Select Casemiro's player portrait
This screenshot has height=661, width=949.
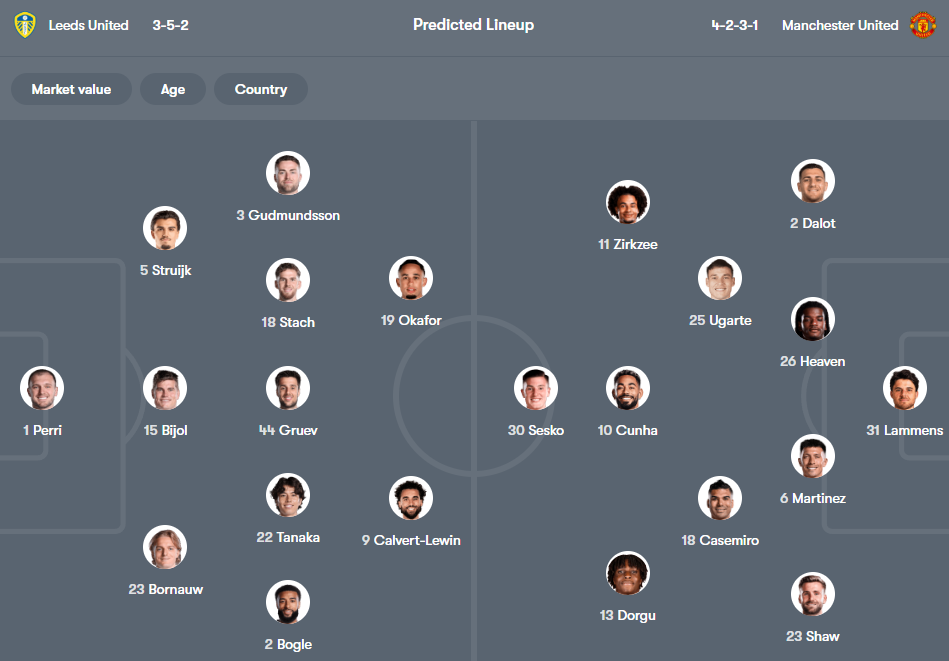pos(719,497)
